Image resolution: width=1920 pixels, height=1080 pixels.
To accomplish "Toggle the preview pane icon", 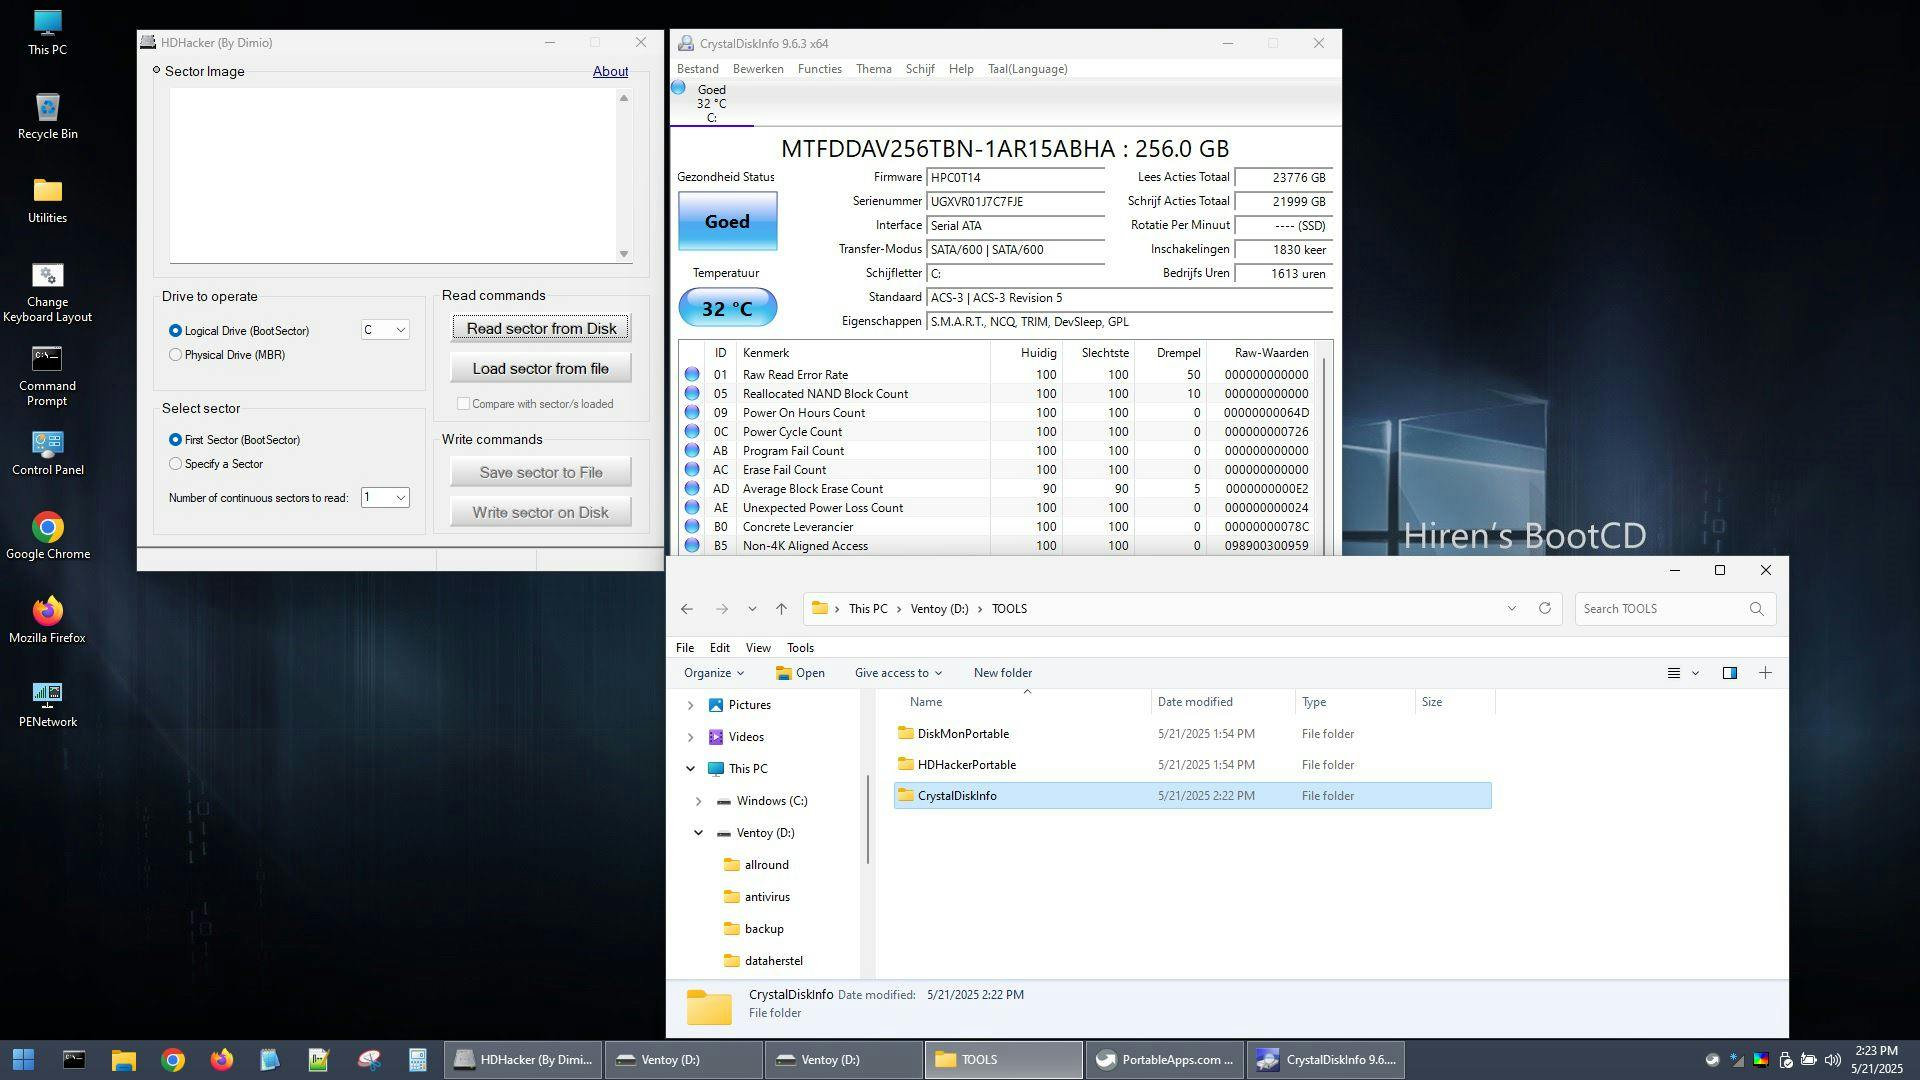I will point(1729,673).
